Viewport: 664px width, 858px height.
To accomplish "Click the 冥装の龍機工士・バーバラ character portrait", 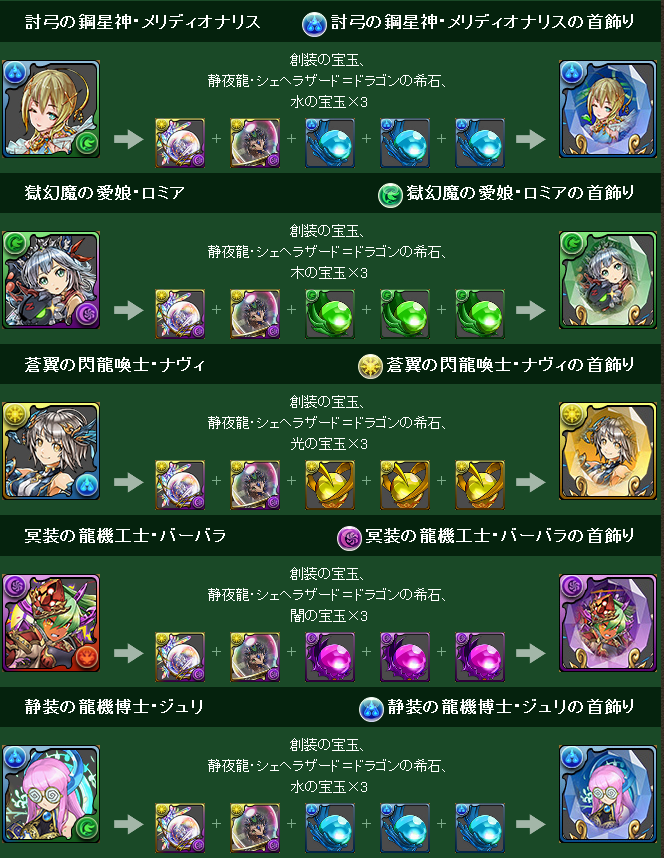I will (51, 623).
